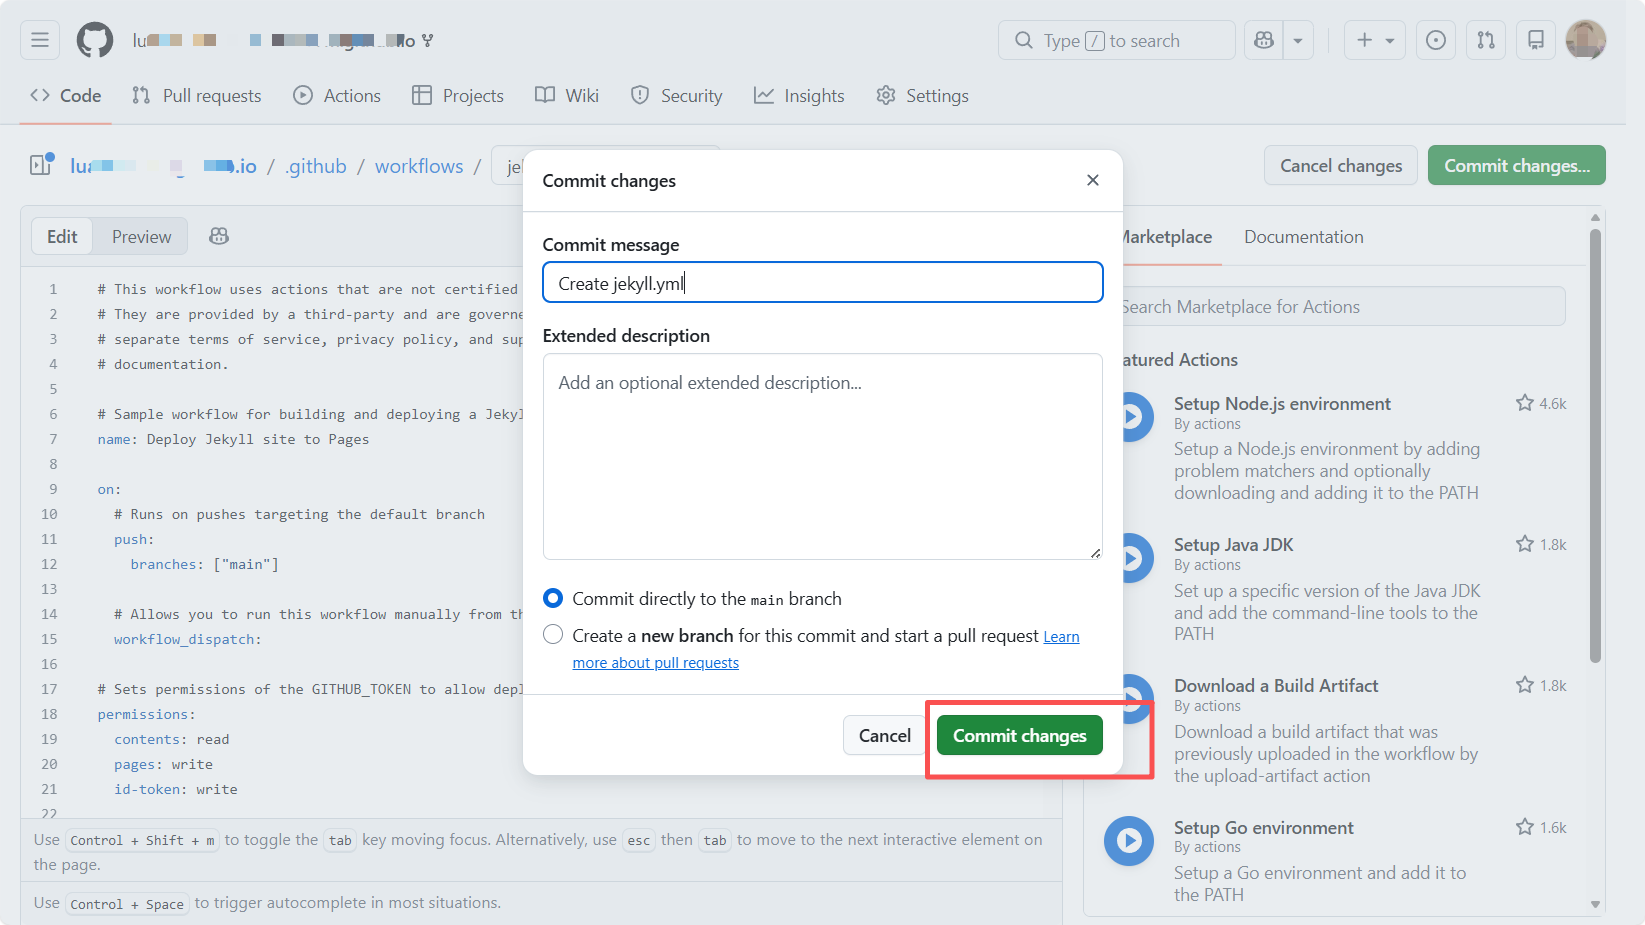Select Commit directly to the main branch
The image size is (1645, 925).
[x=553, y=598]
